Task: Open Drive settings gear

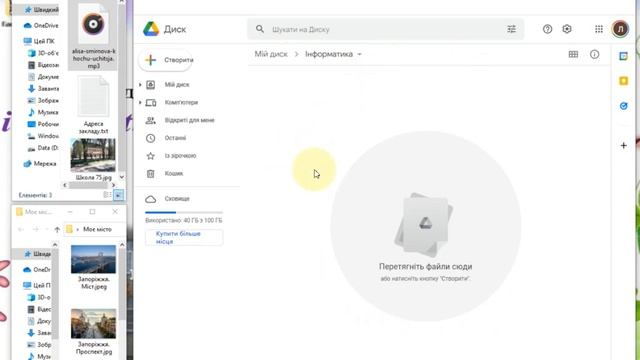Action: pyautogui.click(x=567, y=29)
